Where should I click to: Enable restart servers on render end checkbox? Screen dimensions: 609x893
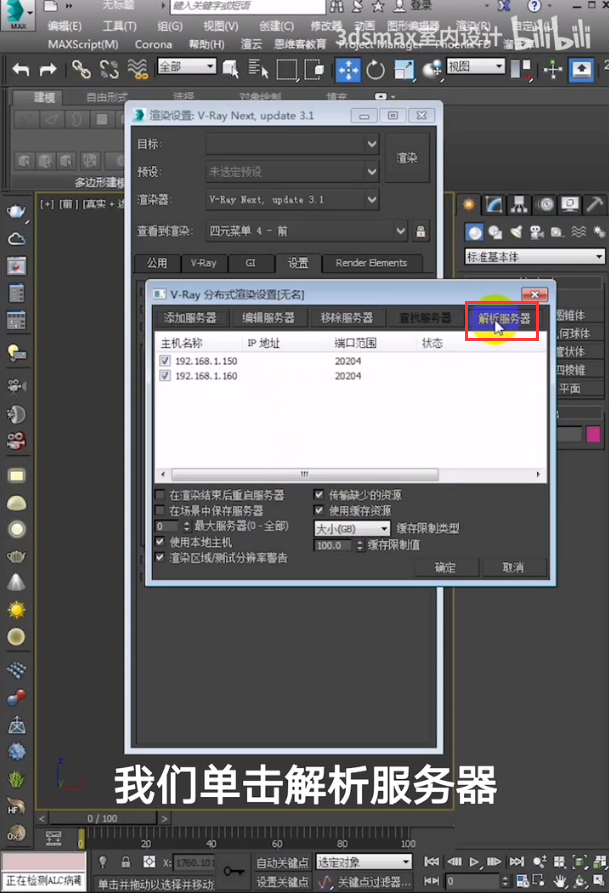[161, 495]
